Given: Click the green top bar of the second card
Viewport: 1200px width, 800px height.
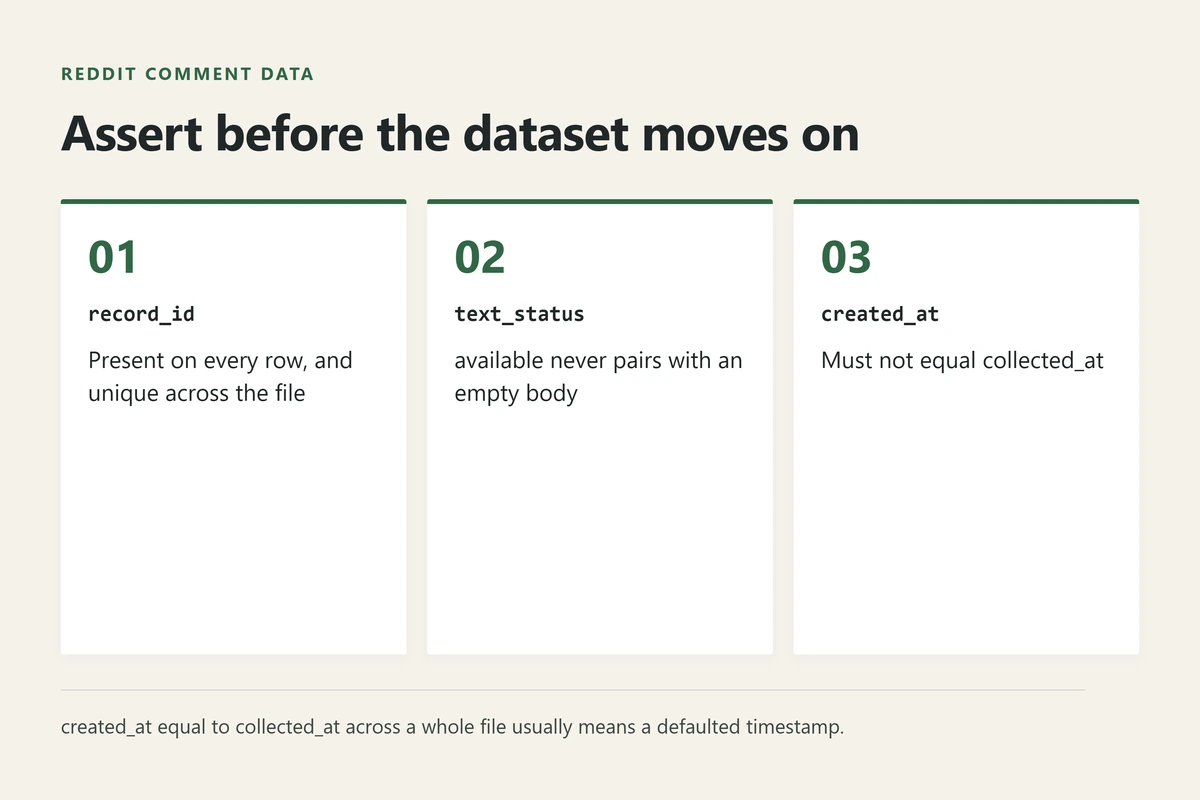Looking at the screenshot, I should click(600, 201).
